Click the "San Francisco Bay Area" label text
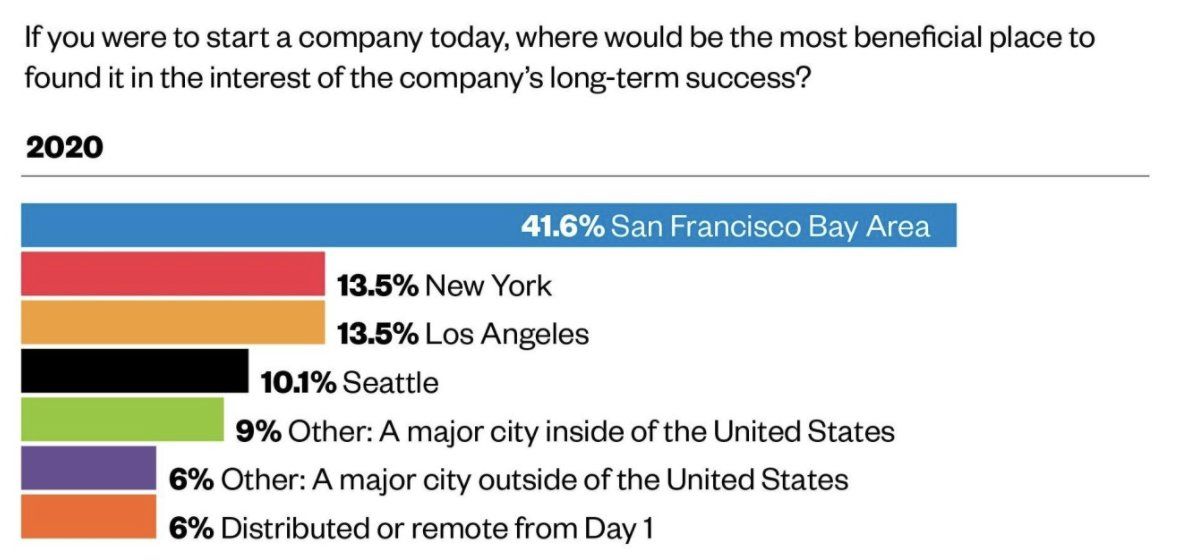Image resolution: width=1184 pixels, height=560 pixels. 770,226
